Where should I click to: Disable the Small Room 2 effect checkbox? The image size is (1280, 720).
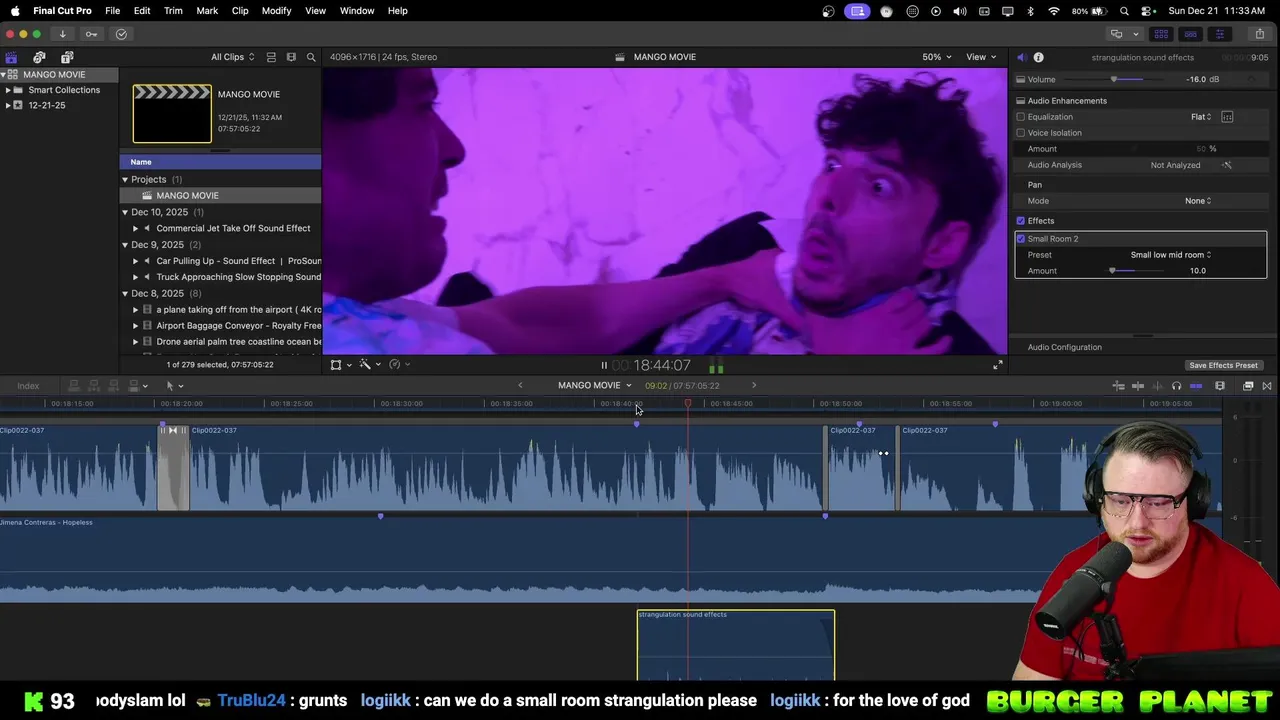click(x=1021, y=239)
